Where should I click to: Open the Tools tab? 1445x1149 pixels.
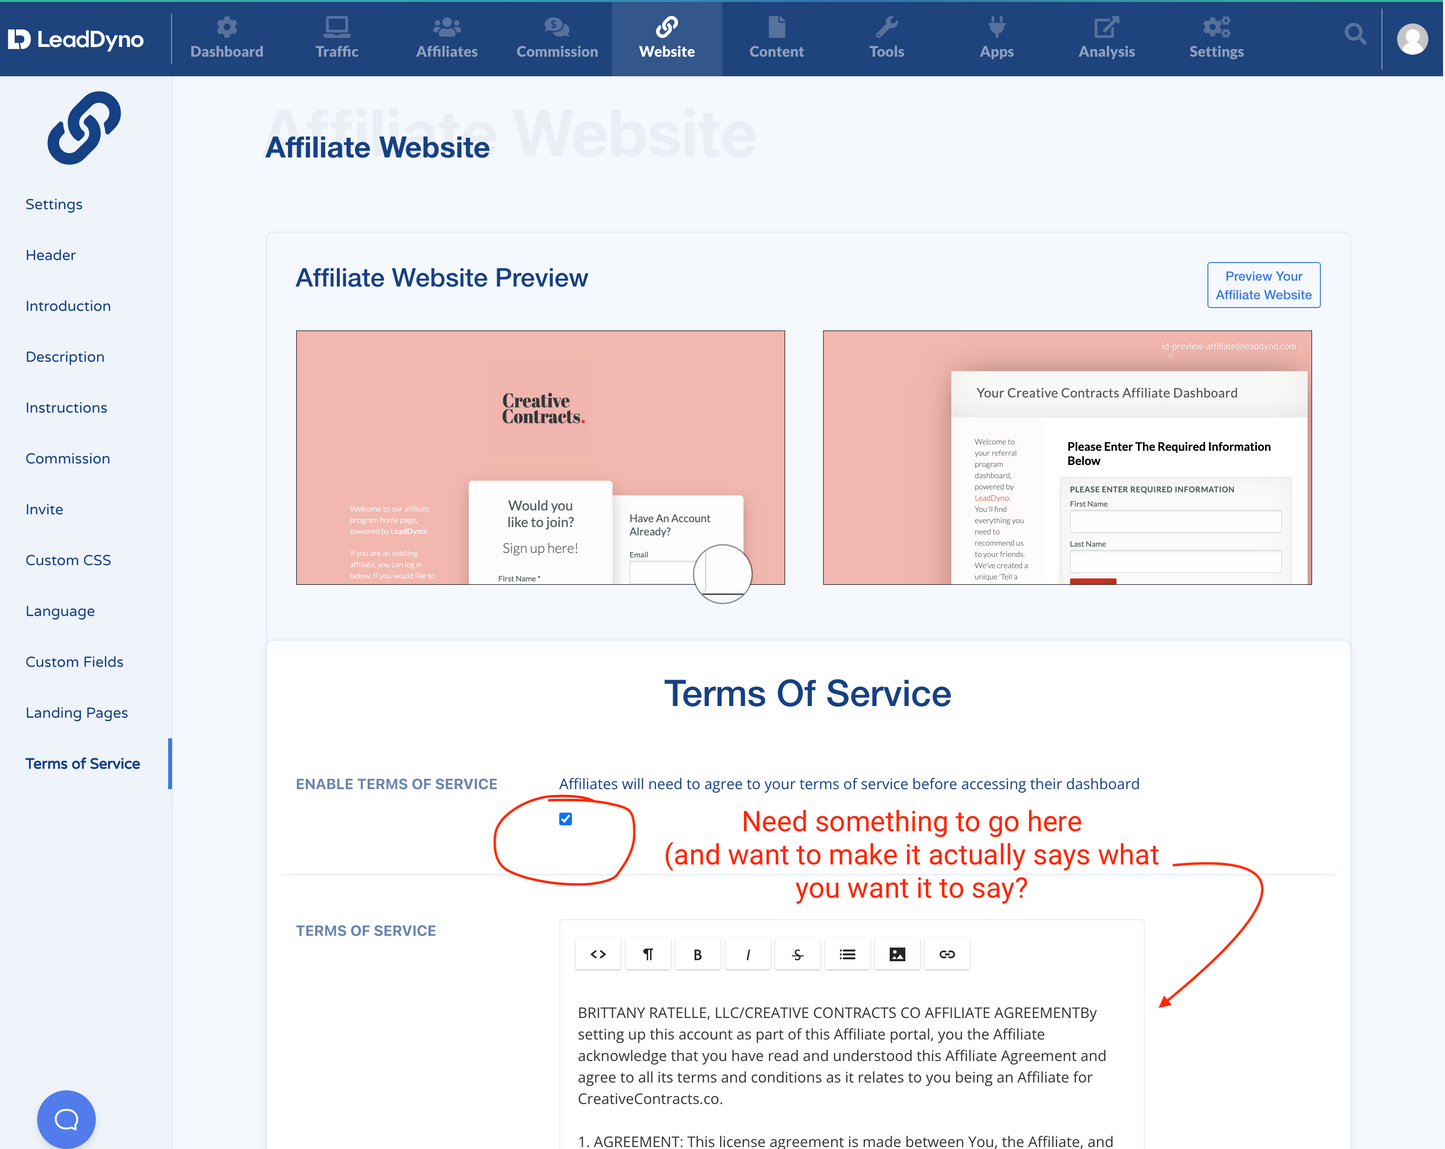(x=887, y=38)
